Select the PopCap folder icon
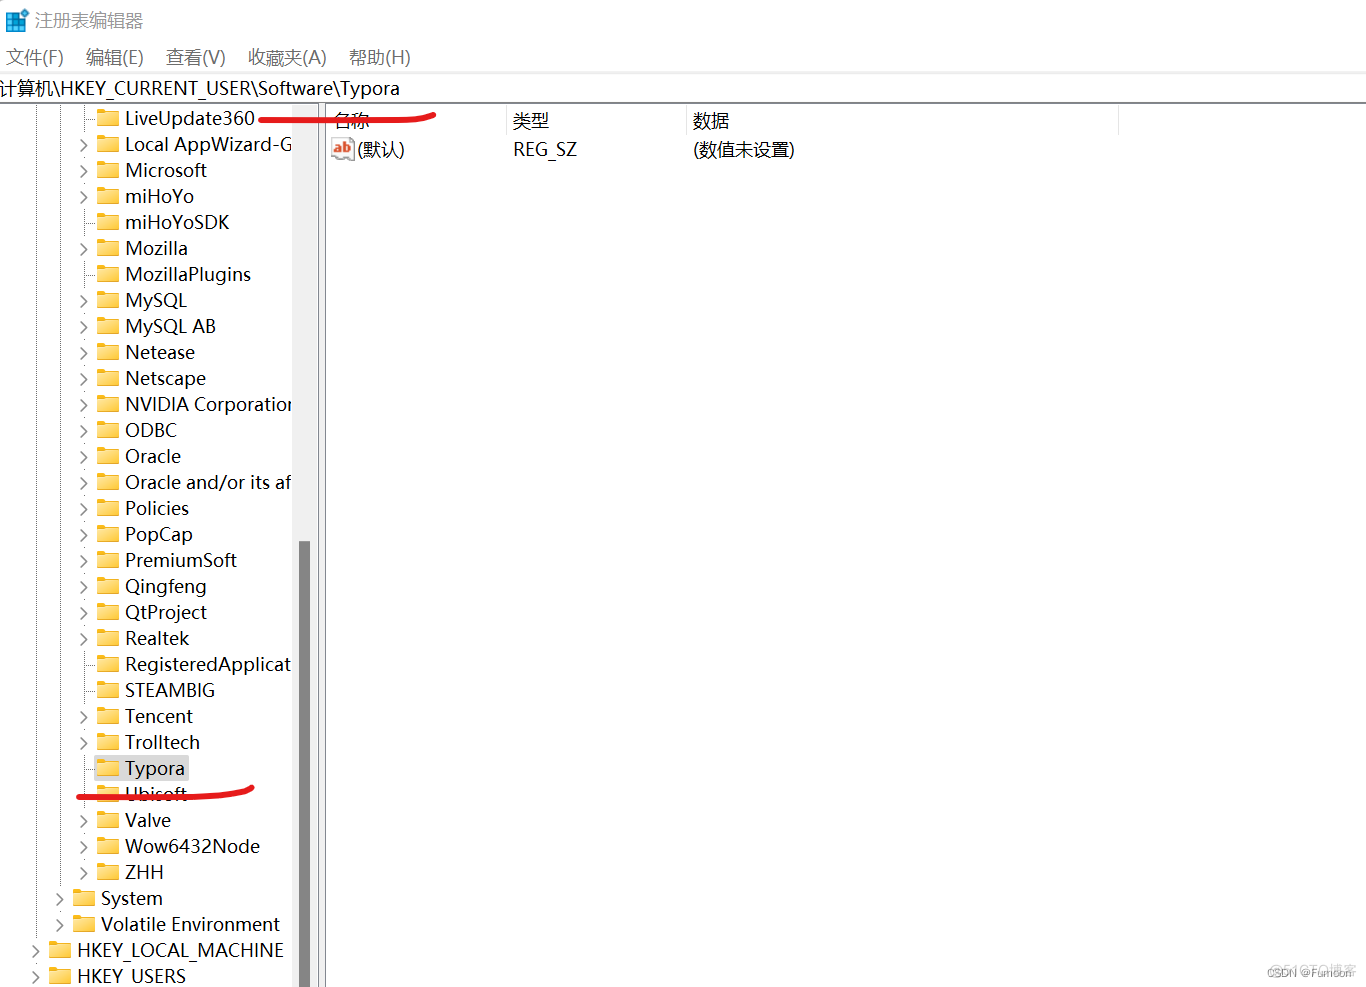The image size is (1366, 987). [x=108, y=534]
